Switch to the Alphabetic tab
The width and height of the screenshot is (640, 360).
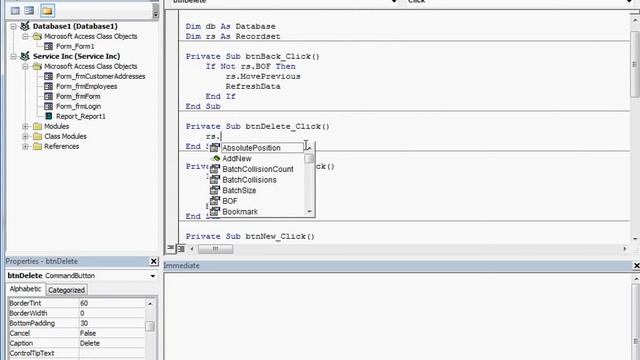click(25, 289)
